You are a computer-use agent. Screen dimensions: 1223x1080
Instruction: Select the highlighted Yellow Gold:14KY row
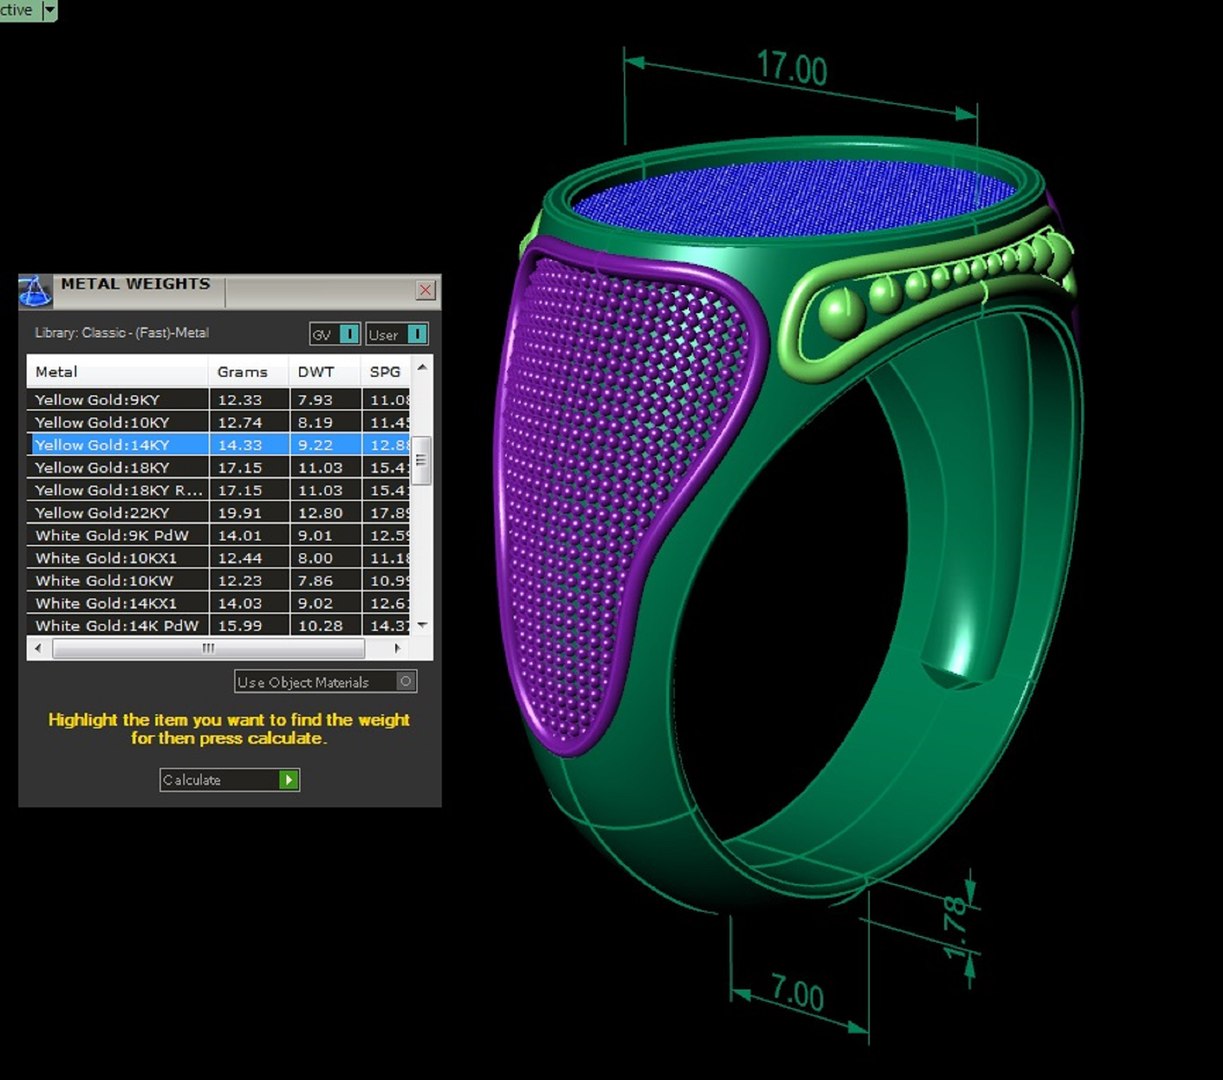point(218,445)
